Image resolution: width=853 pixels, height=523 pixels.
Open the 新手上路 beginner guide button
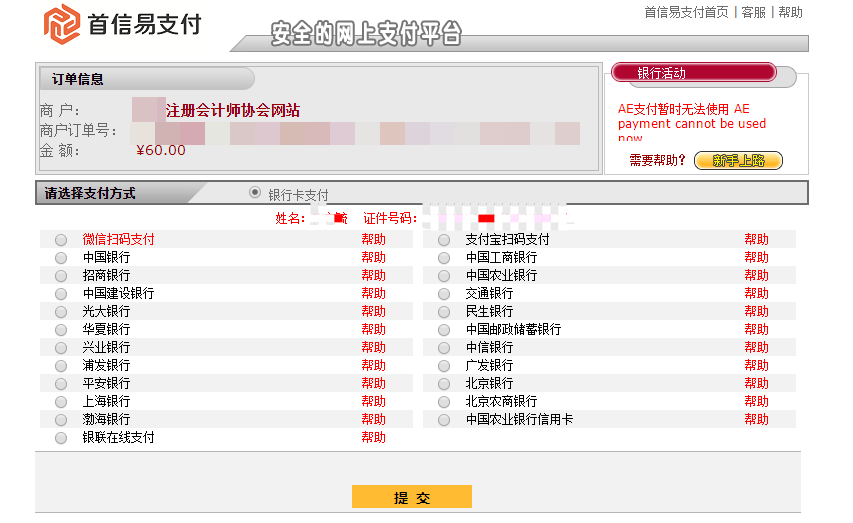(738, 161)
